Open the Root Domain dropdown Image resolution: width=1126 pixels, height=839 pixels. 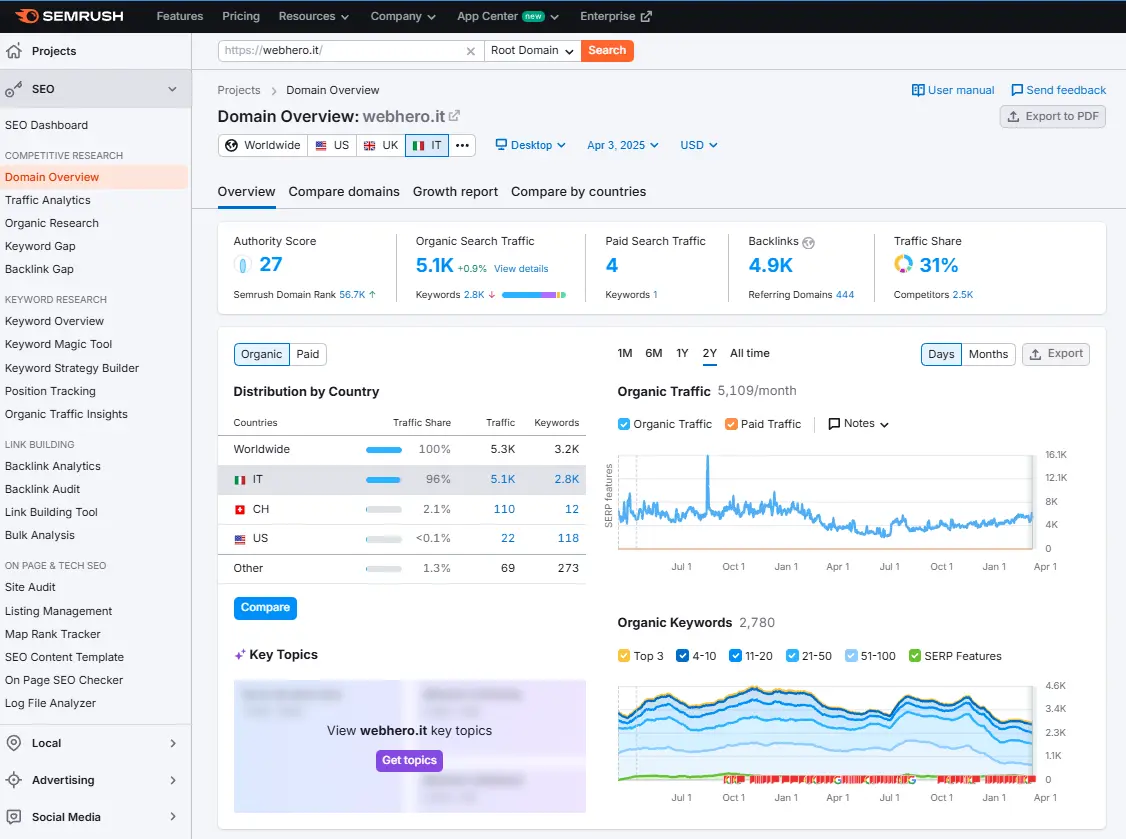[532, 50]
